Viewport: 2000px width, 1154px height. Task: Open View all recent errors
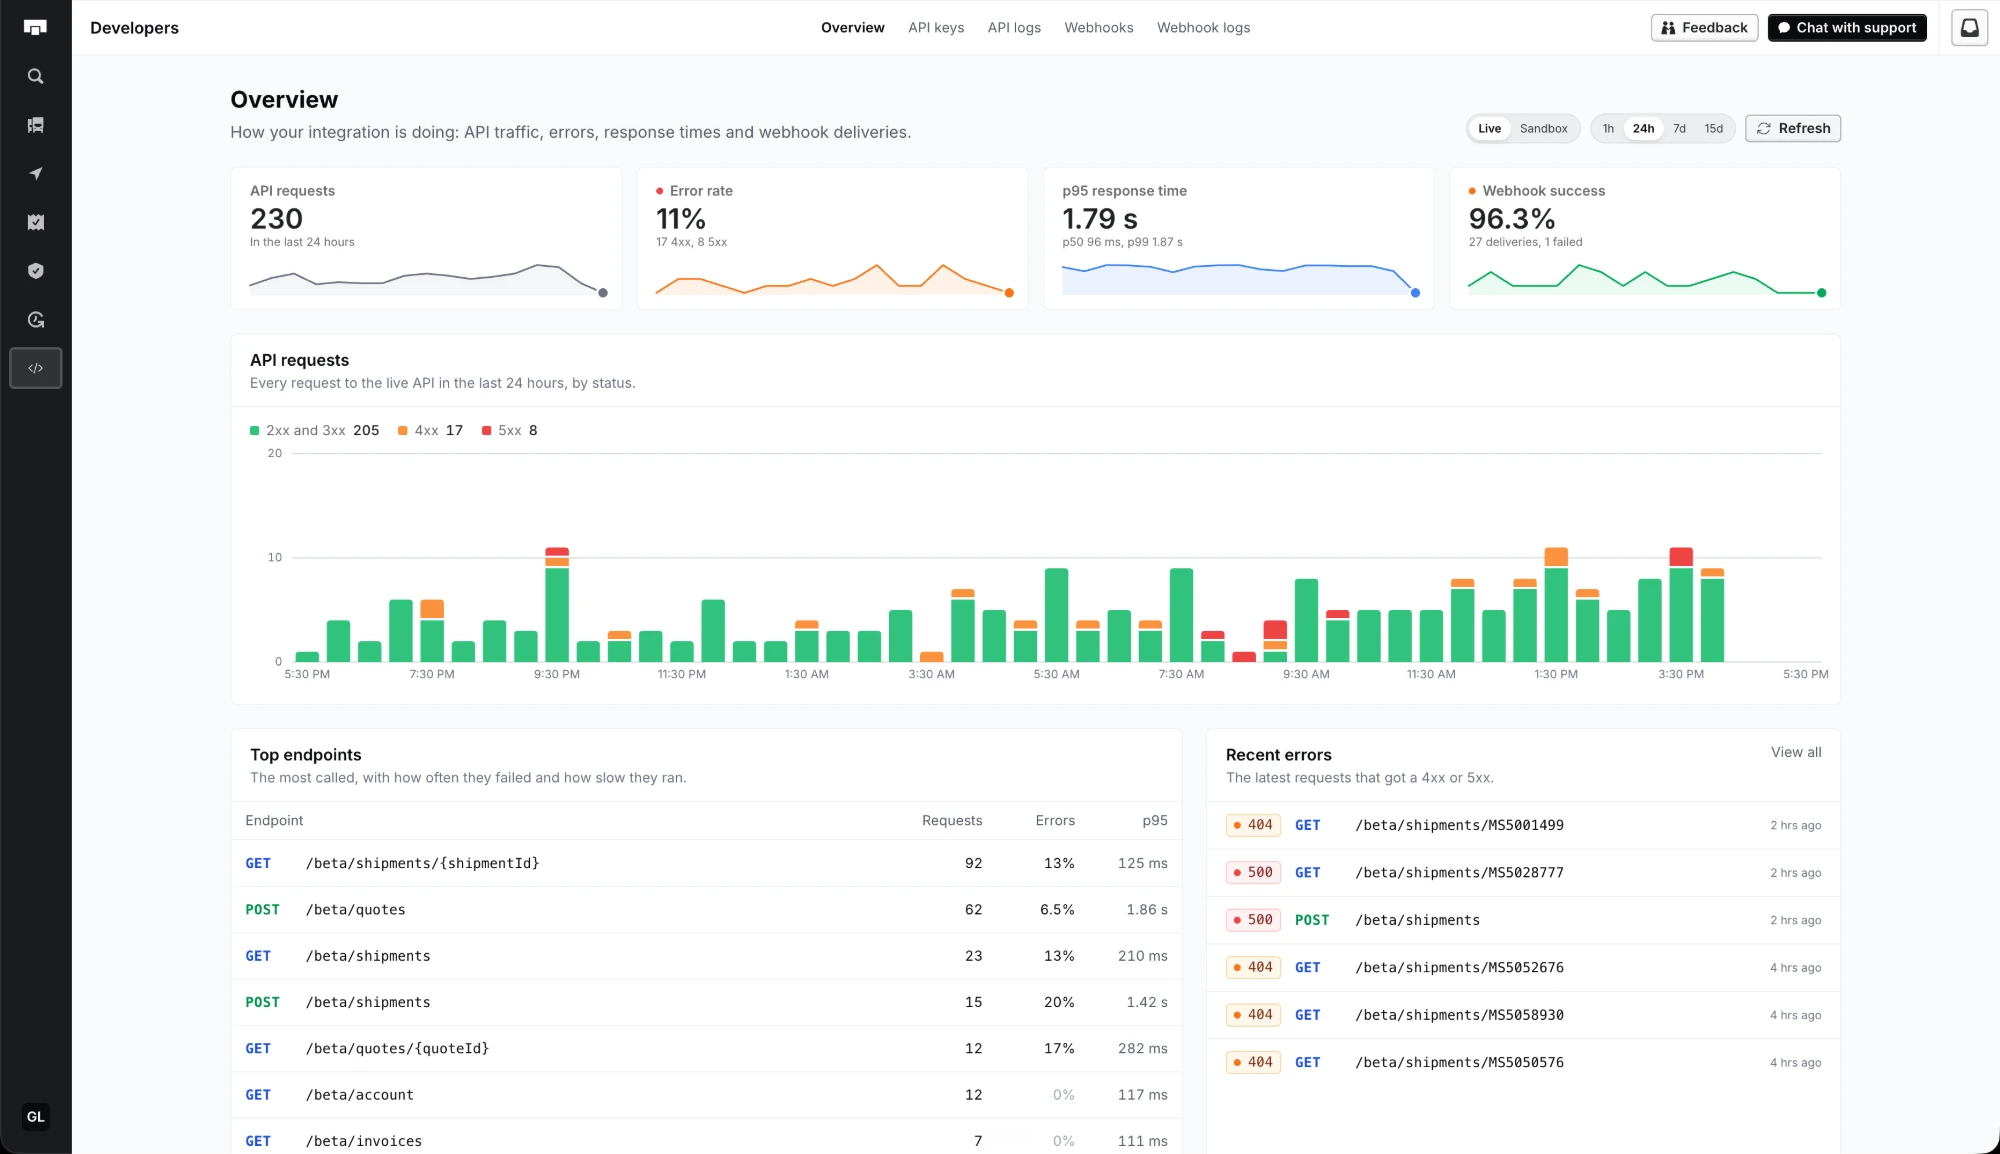pos(1796,752)
